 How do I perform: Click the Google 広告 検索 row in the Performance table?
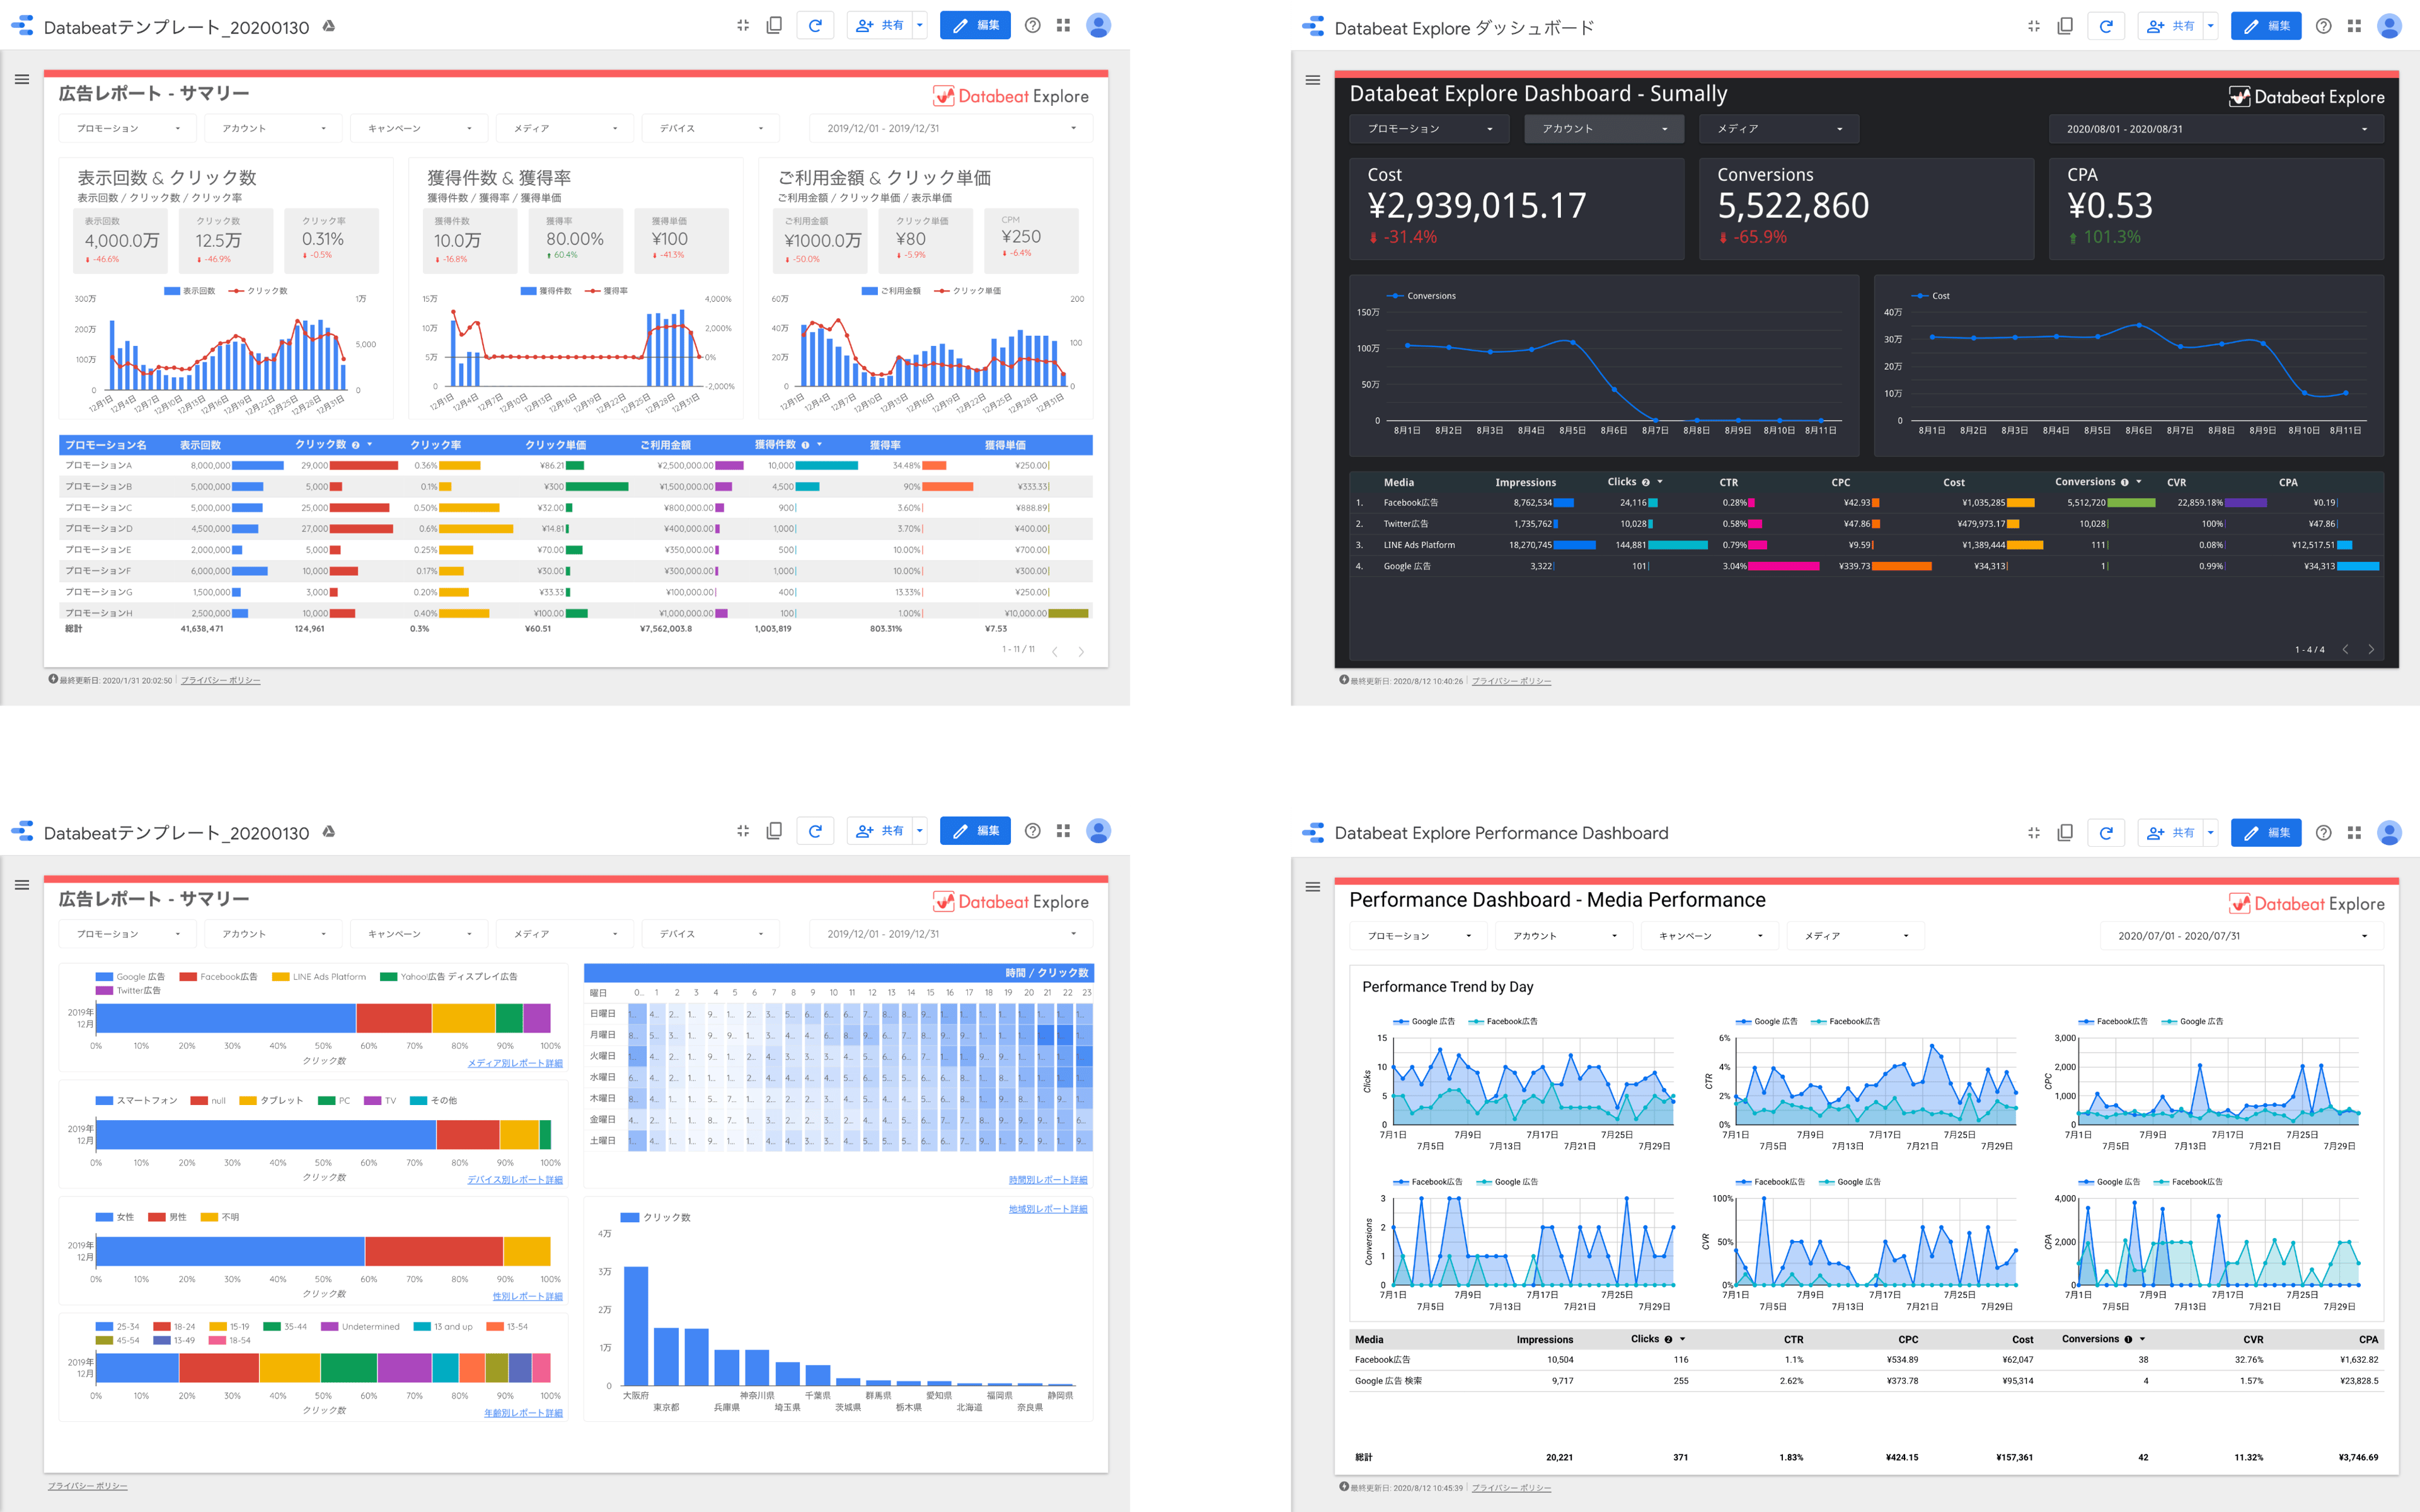pos(1866,1381)
